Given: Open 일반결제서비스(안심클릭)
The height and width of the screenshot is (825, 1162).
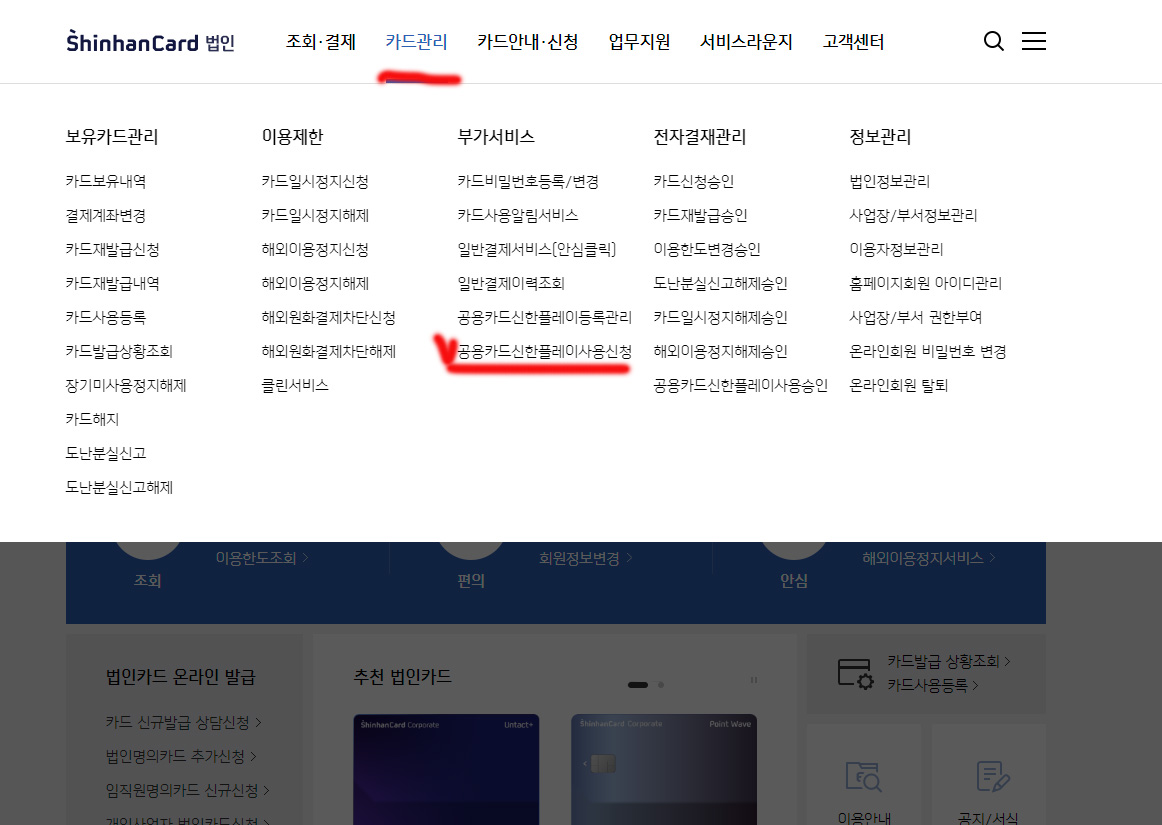Looking at the screenshot, I should coord(537,249).
